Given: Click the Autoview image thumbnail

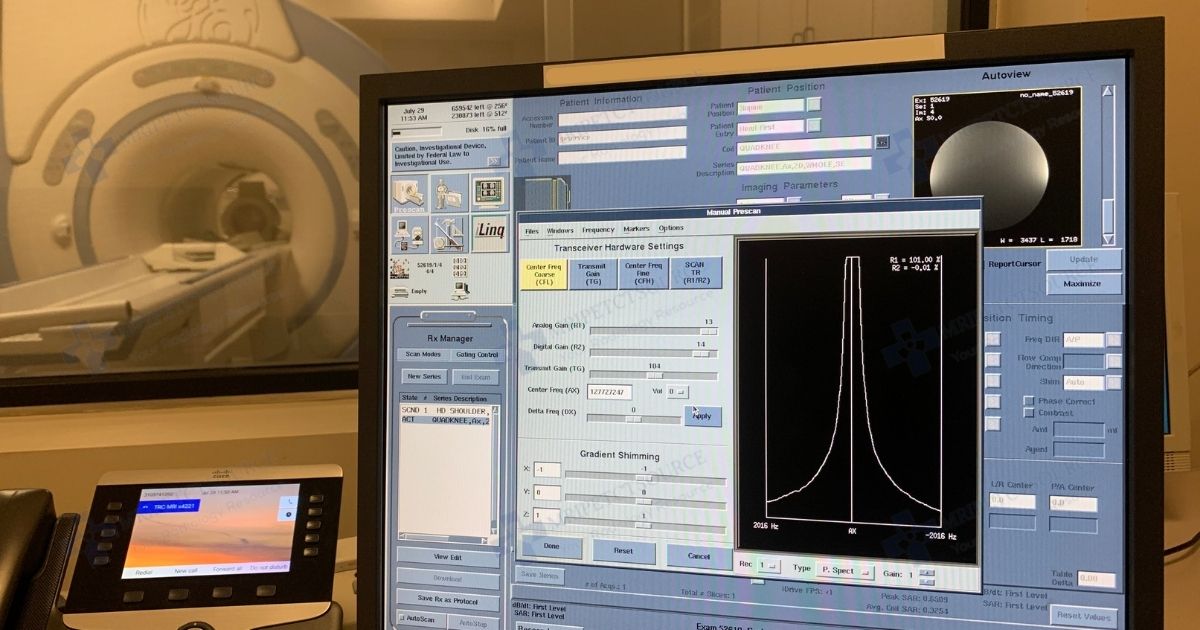Looking at the screenshot, I should (996, 168).
